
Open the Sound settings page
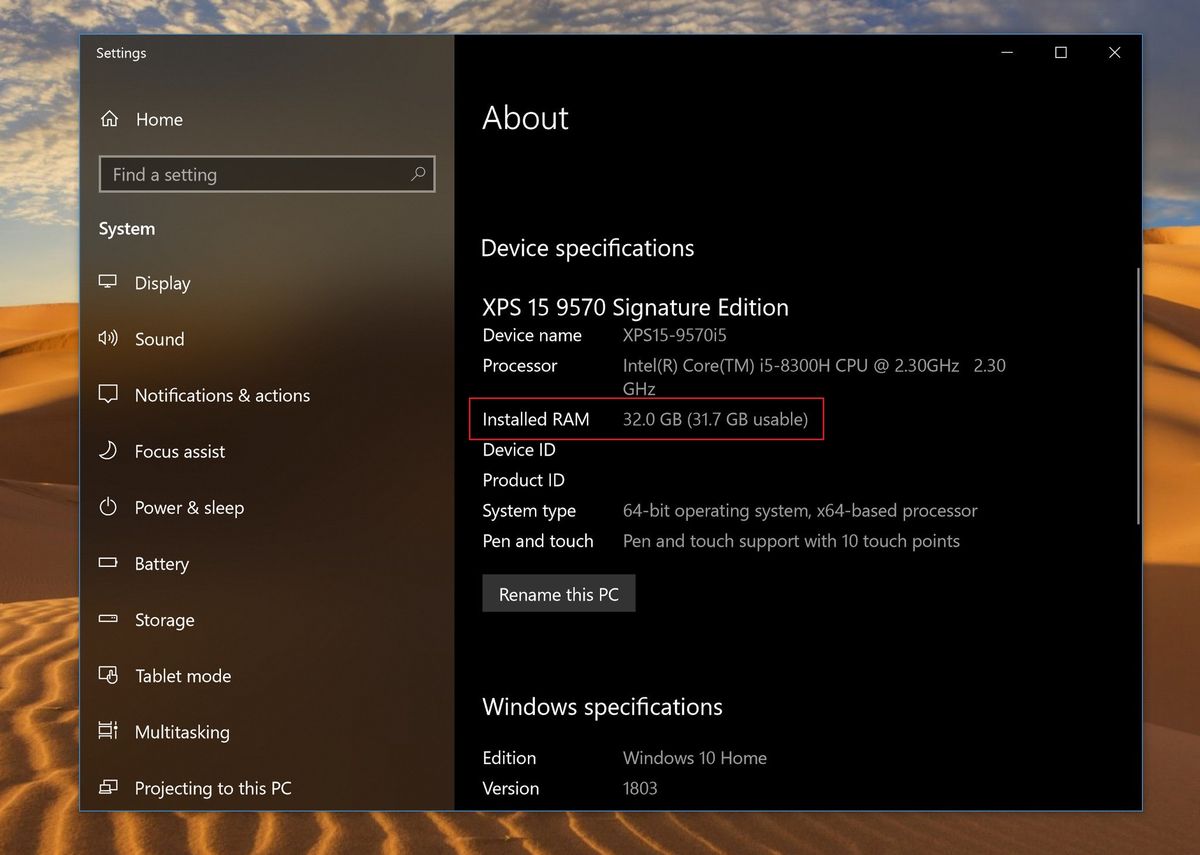[159, 338]
